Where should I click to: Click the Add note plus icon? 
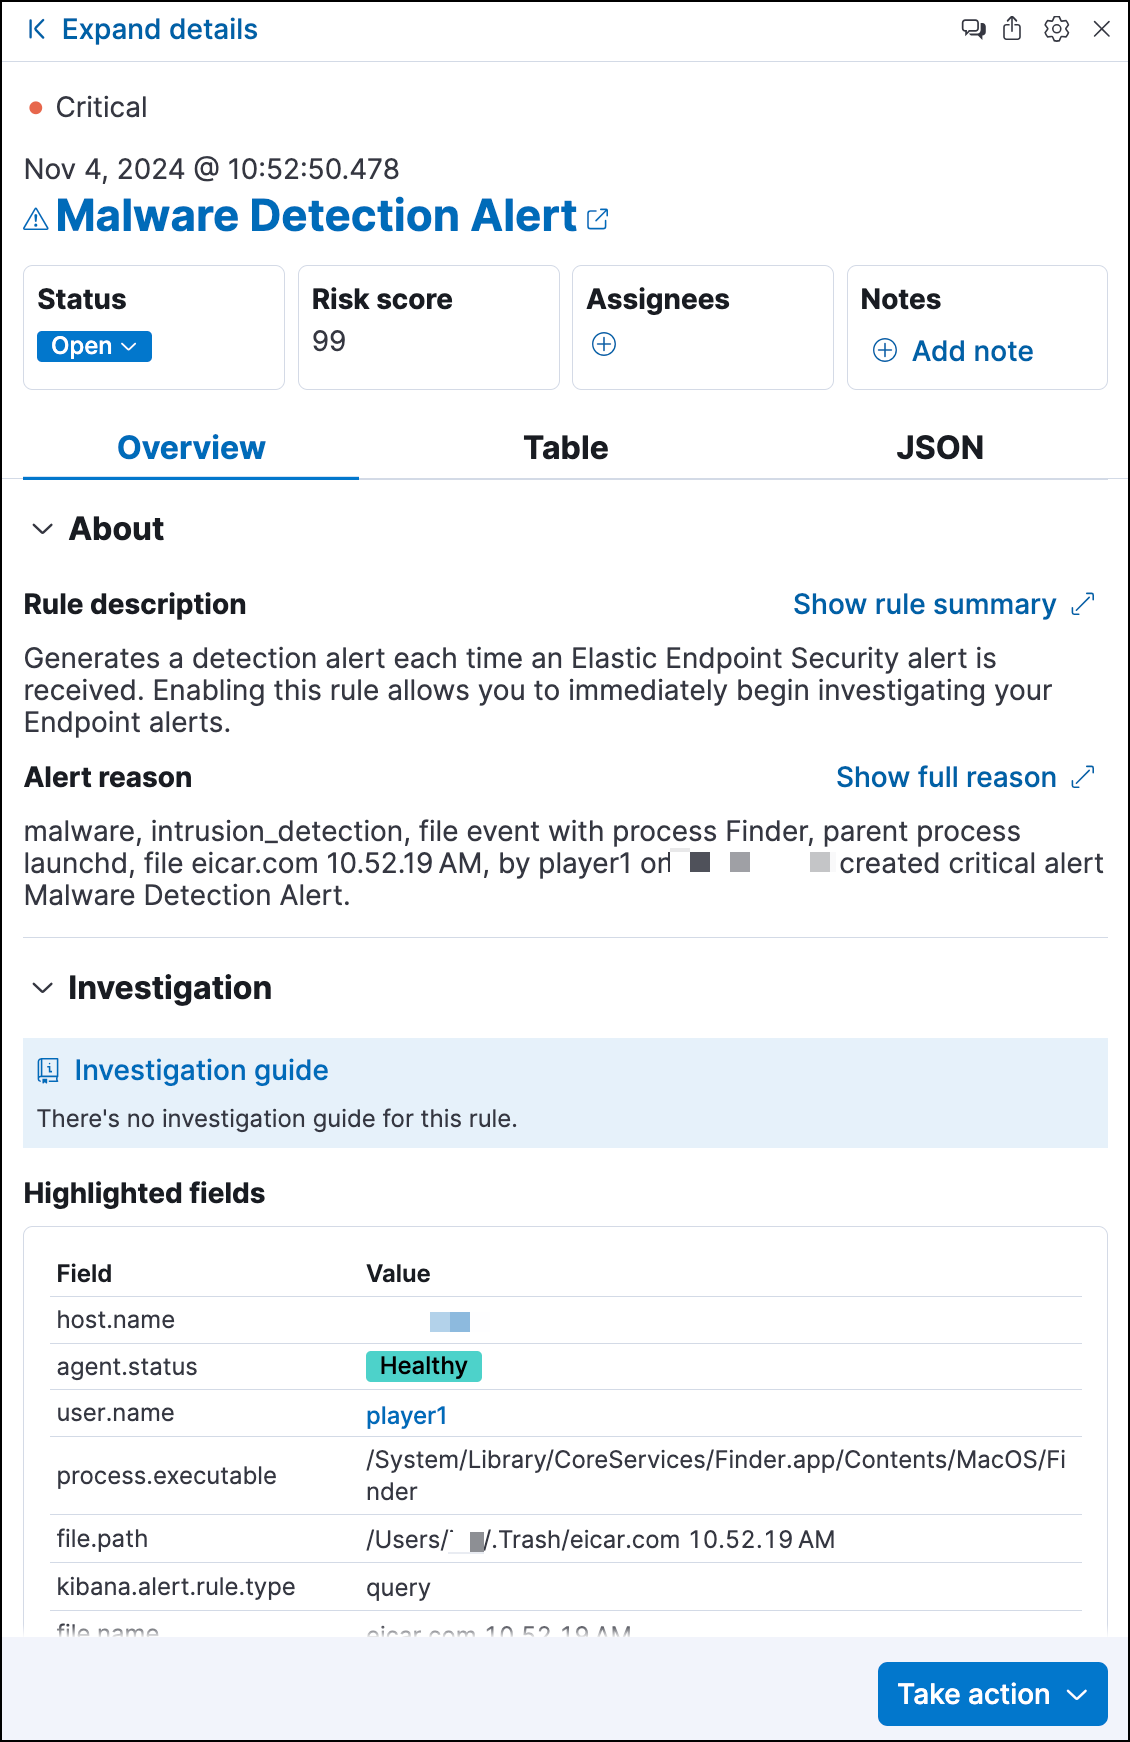884,351
